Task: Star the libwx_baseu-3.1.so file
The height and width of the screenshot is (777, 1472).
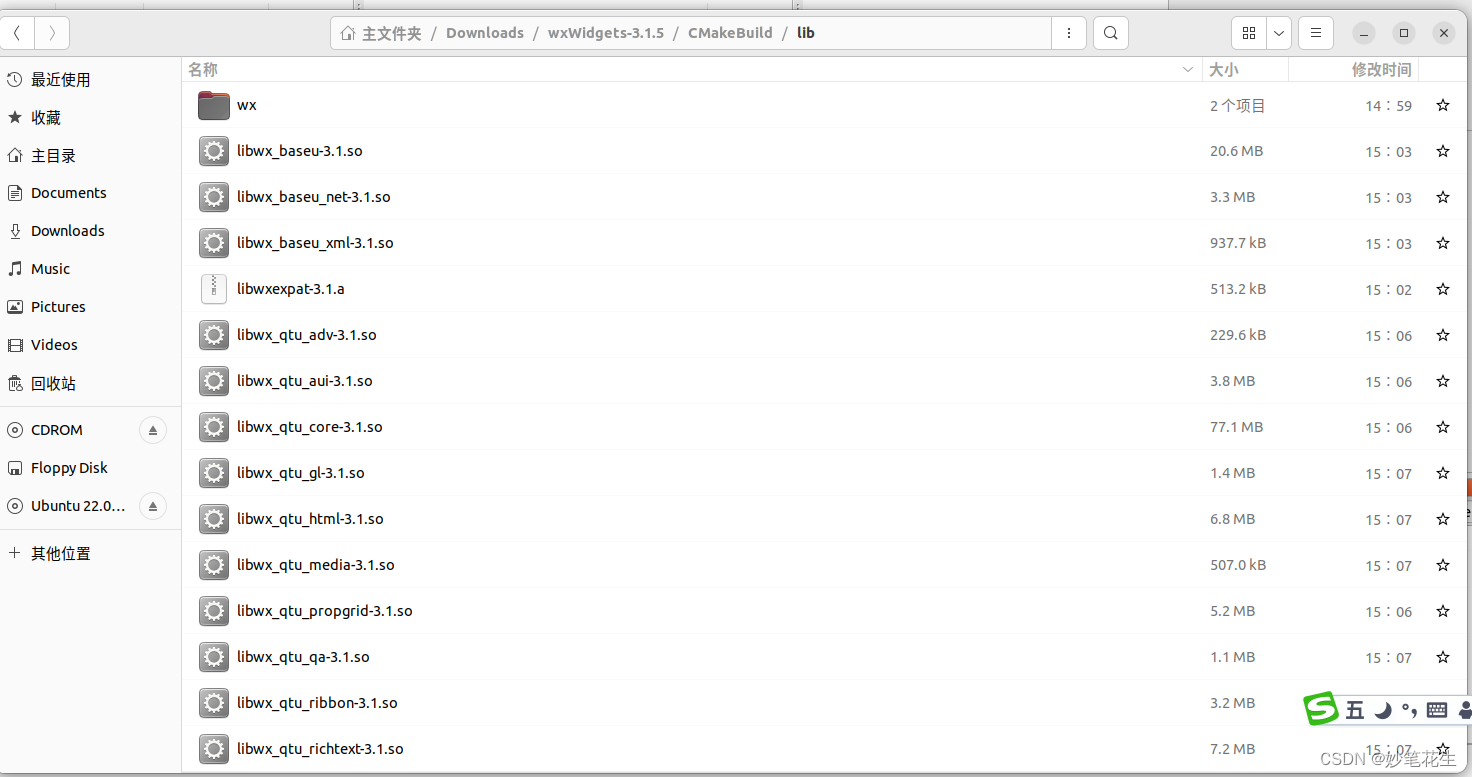Action: [x=1442, y=151]
